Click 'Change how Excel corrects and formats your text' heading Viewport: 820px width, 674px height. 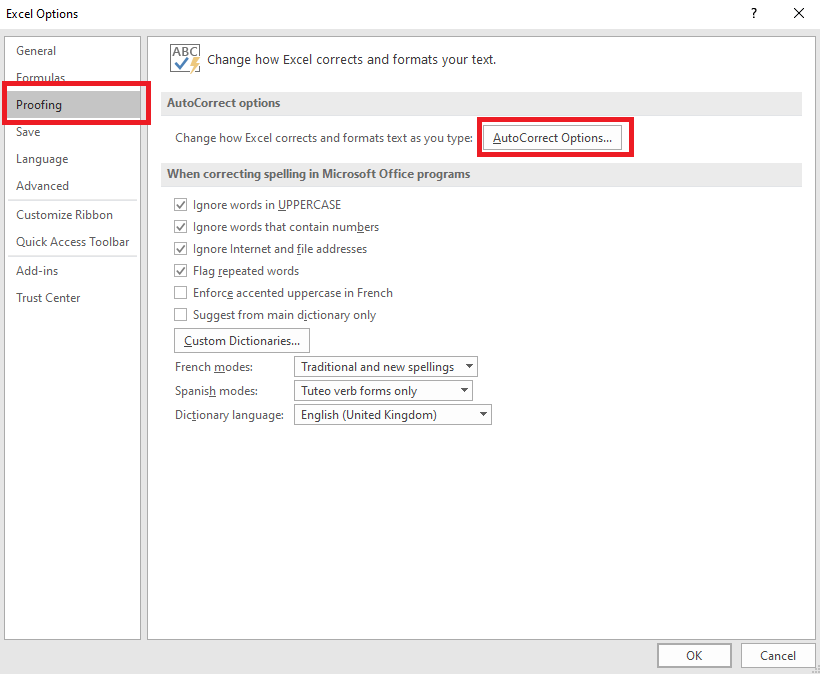click(x=351, y=60)
